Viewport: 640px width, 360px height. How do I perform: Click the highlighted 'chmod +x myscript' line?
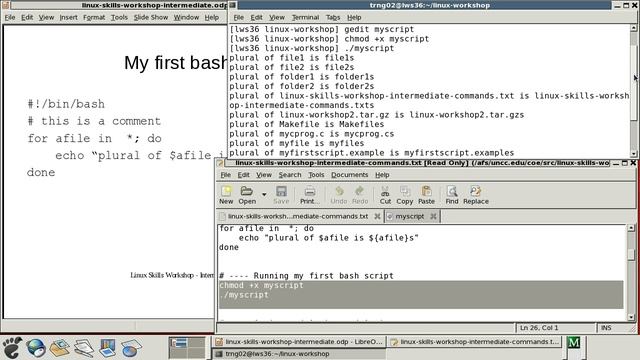[261, 285]
